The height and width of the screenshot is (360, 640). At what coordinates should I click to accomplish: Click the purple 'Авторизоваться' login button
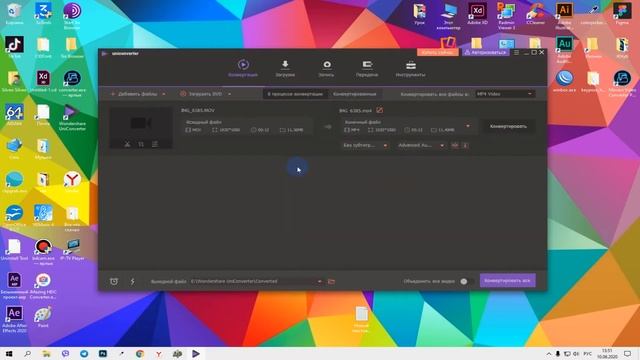[x=486, y=52]
